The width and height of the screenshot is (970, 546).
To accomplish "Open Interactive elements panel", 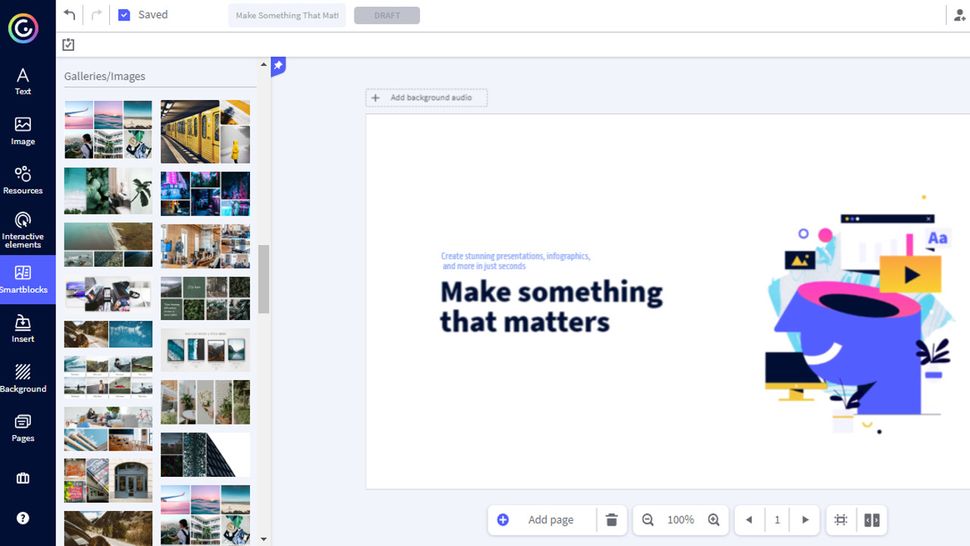I will coord(23,230).
